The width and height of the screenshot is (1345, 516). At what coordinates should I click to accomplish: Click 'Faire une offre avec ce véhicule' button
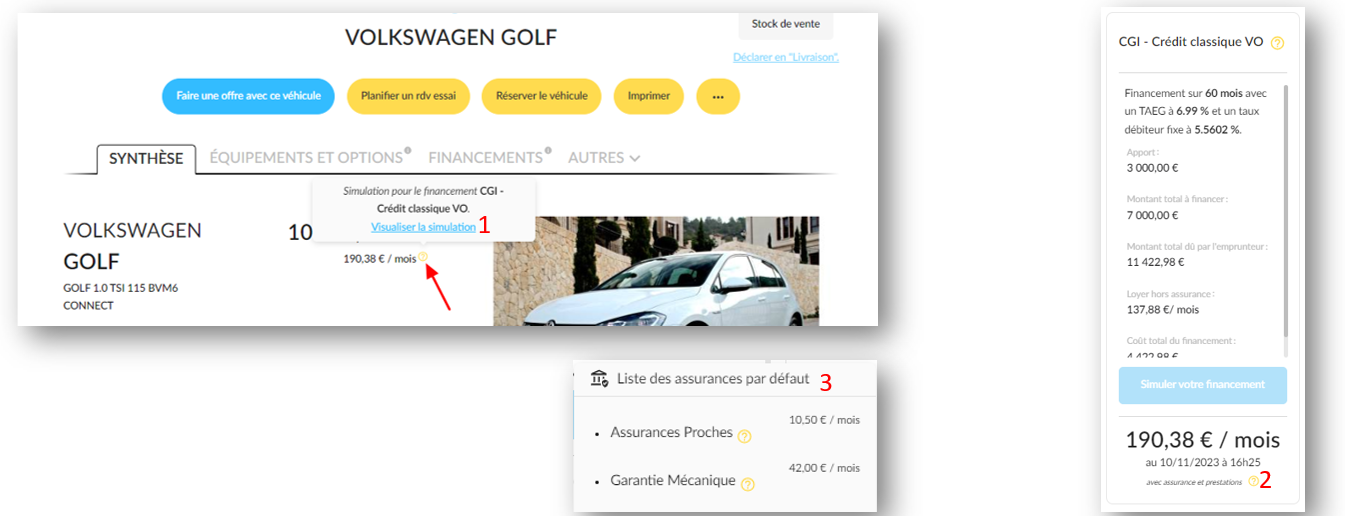click(248, 96)
